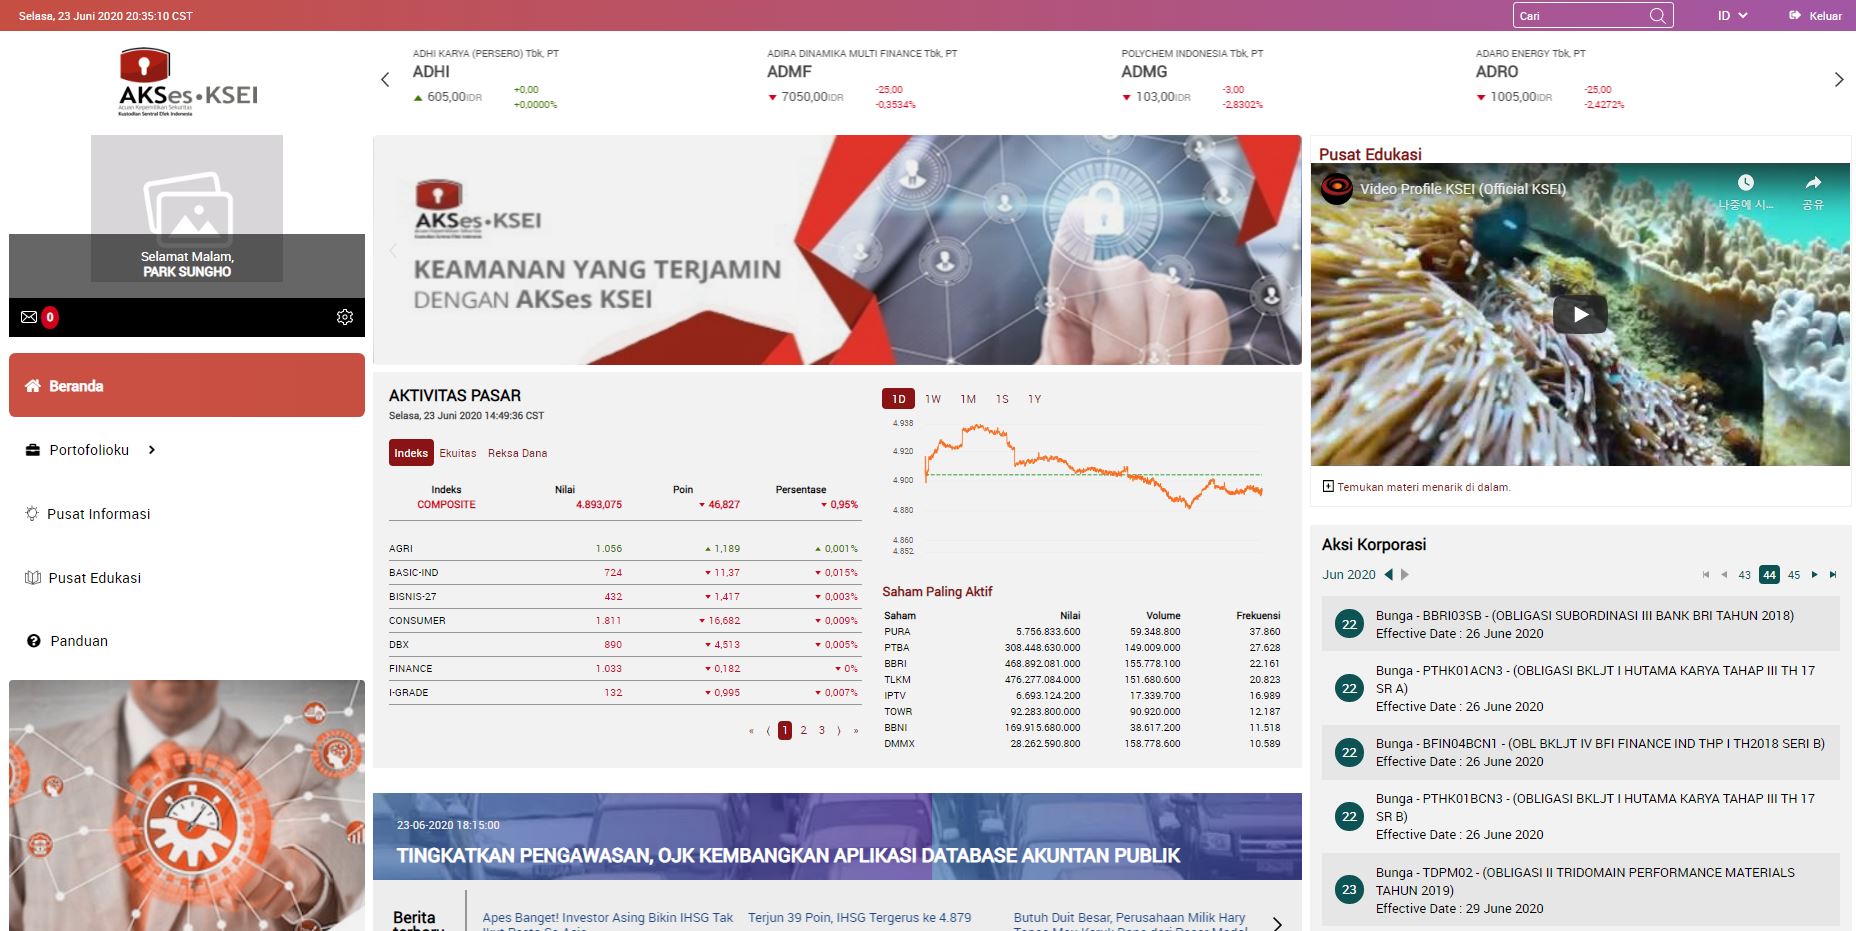Open the Bunga BFIN04BCN1 corporate action
The height and width of the screenshot is (931, 1856).
tap(1580, 752)
